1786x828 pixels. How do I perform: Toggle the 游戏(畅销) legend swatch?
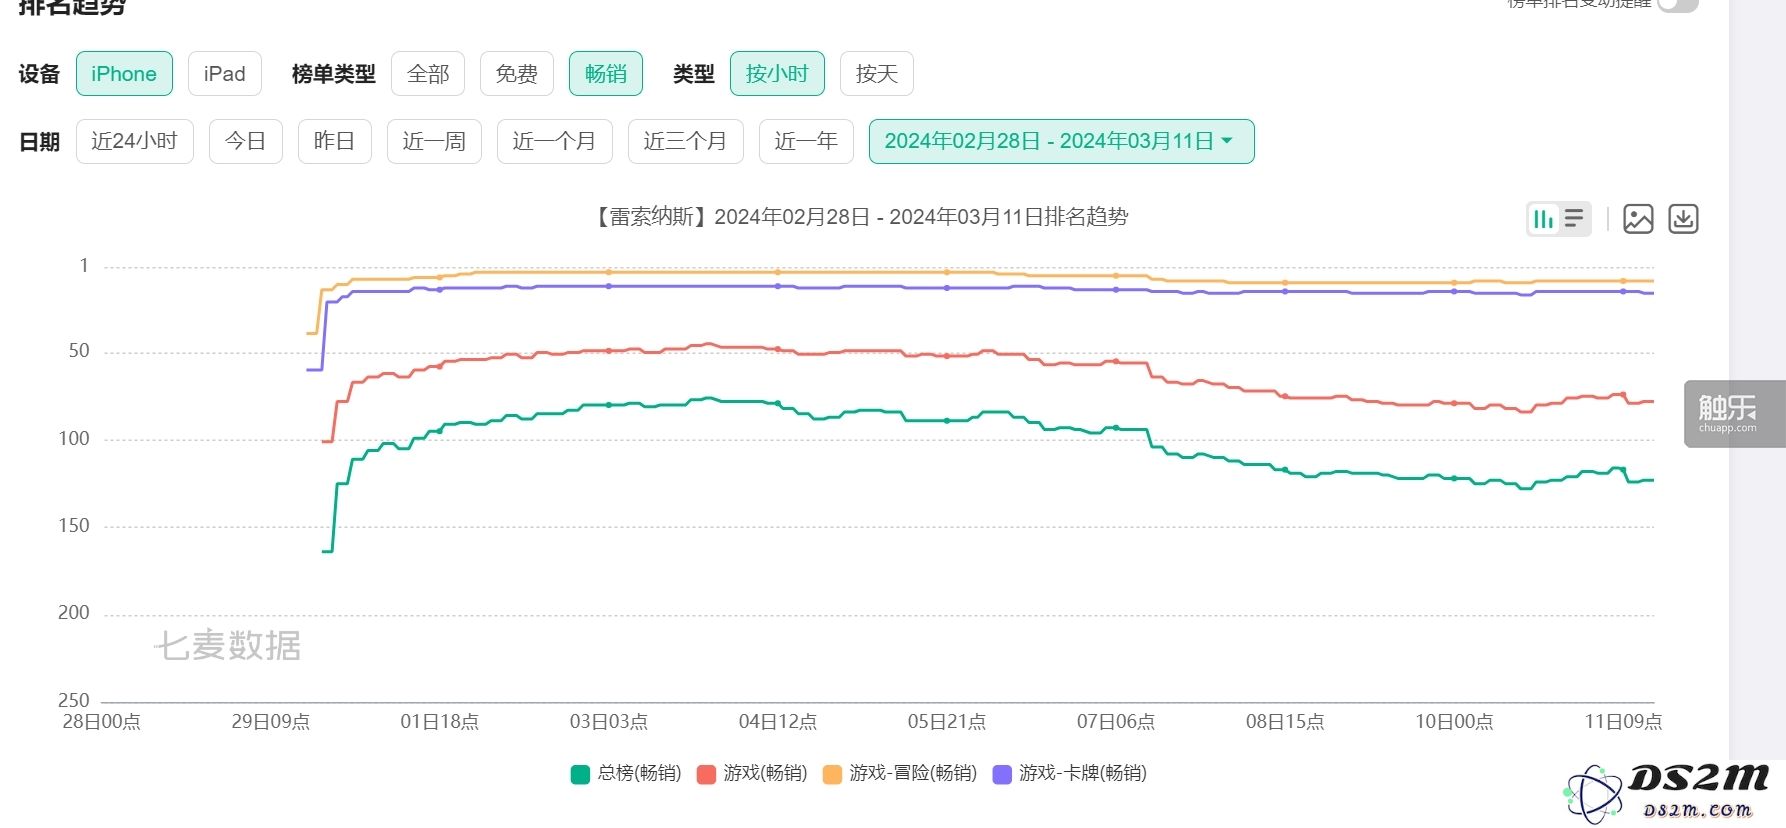point(706,774)
